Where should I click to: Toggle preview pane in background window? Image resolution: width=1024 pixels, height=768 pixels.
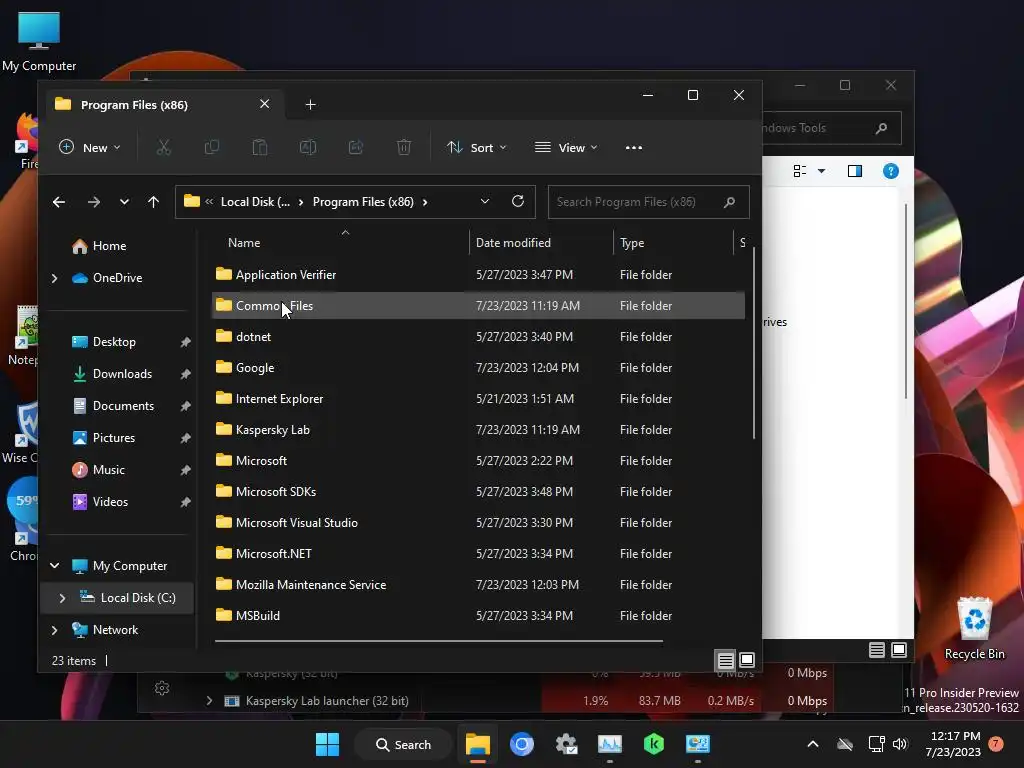point(855,171)
